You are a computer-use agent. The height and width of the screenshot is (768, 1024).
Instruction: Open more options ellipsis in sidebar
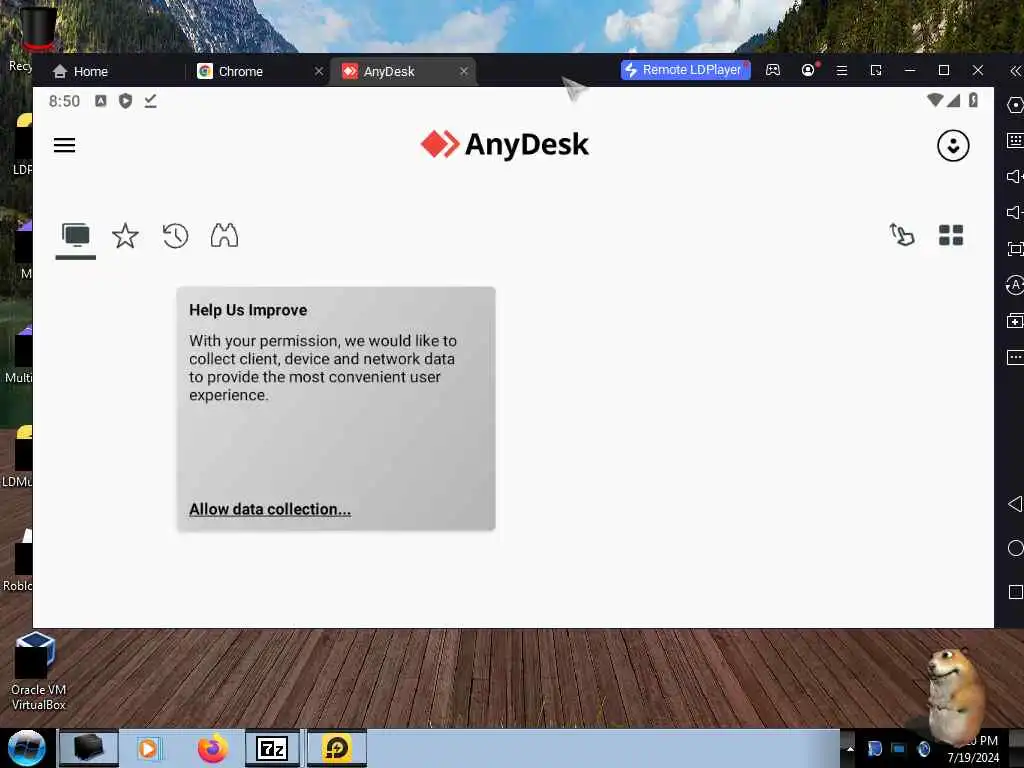tap(1015, 357)
